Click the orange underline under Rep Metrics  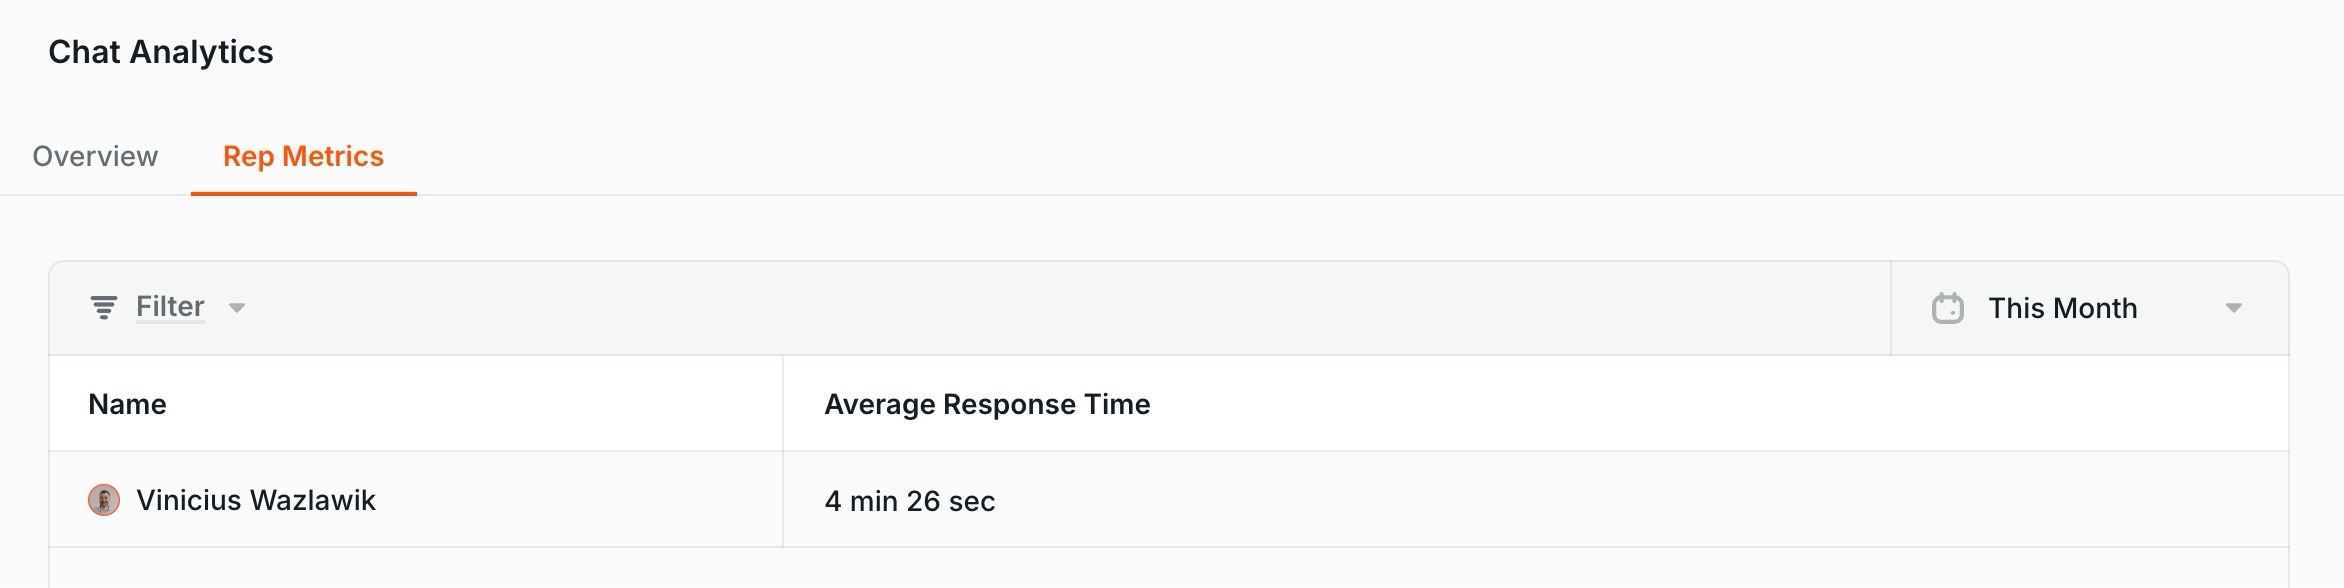[x=303, y=193]
